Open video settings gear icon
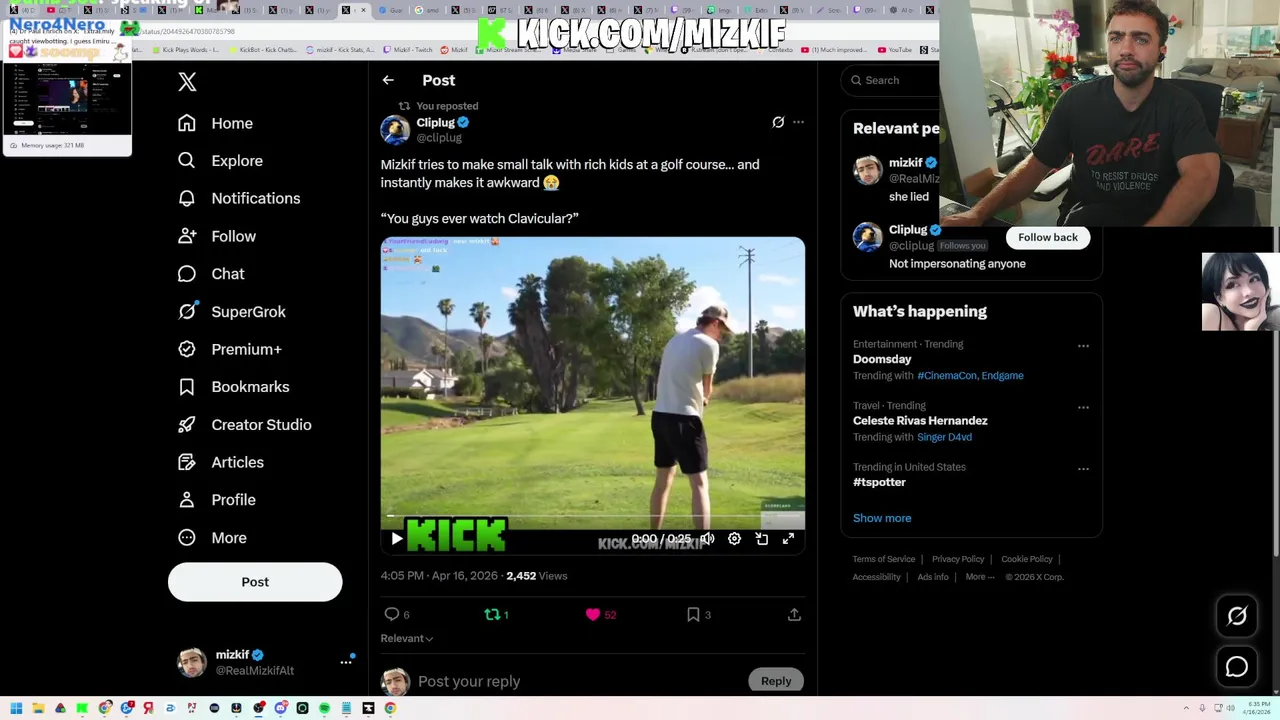Screen dimensions: 1280x720 pyautogui.click(x=734, y=539)
